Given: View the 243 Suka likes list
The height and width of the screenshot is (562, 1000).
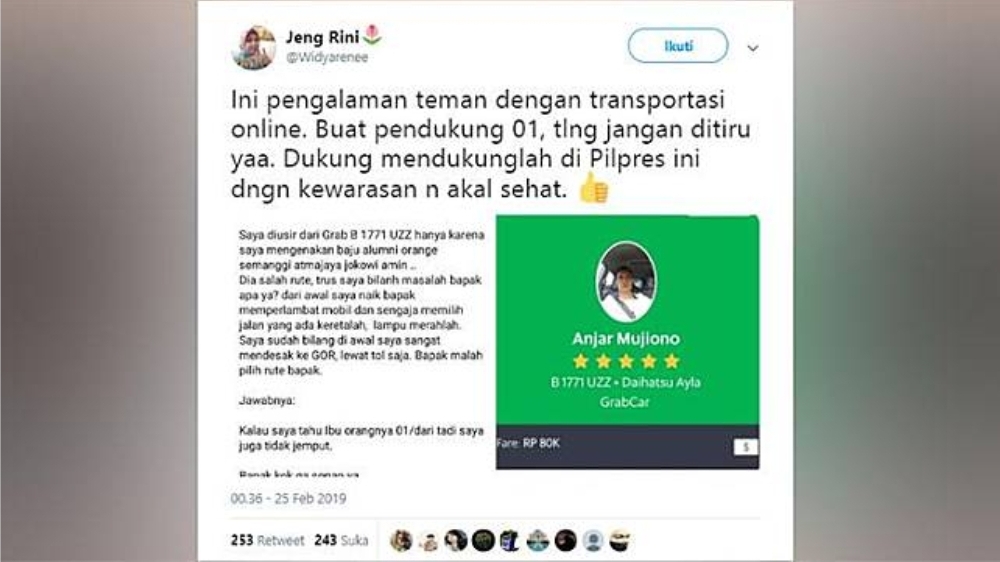Looking at the screenshot, I should (x=341, y=540).
